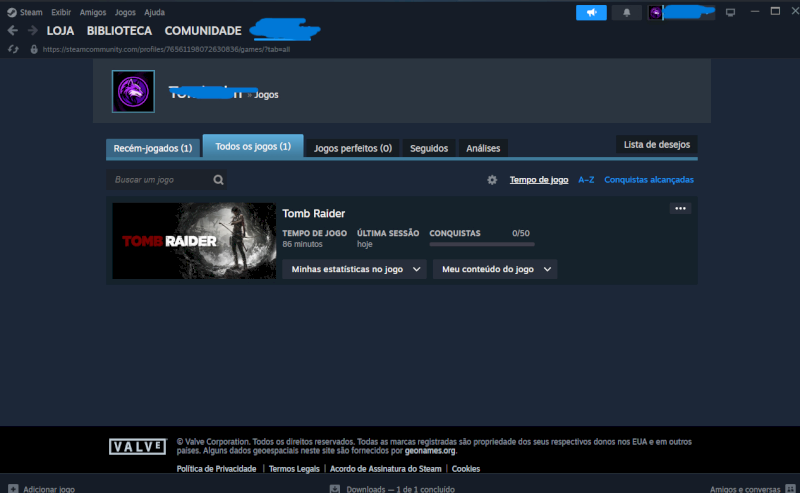
Task: Go to the LOJA section
Action: coord(60,31)
